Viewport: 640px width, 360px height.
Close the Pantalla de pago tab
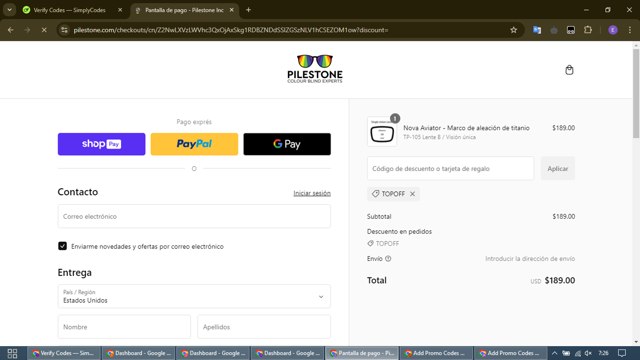(x=231, y=10)
